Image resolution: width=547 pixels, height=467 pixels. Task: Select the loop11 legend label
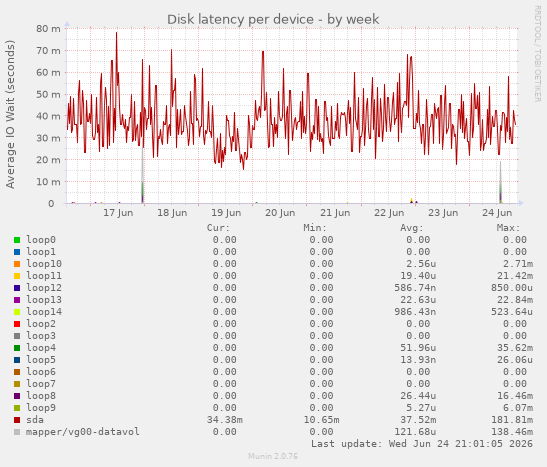click(x=44, y=276)
